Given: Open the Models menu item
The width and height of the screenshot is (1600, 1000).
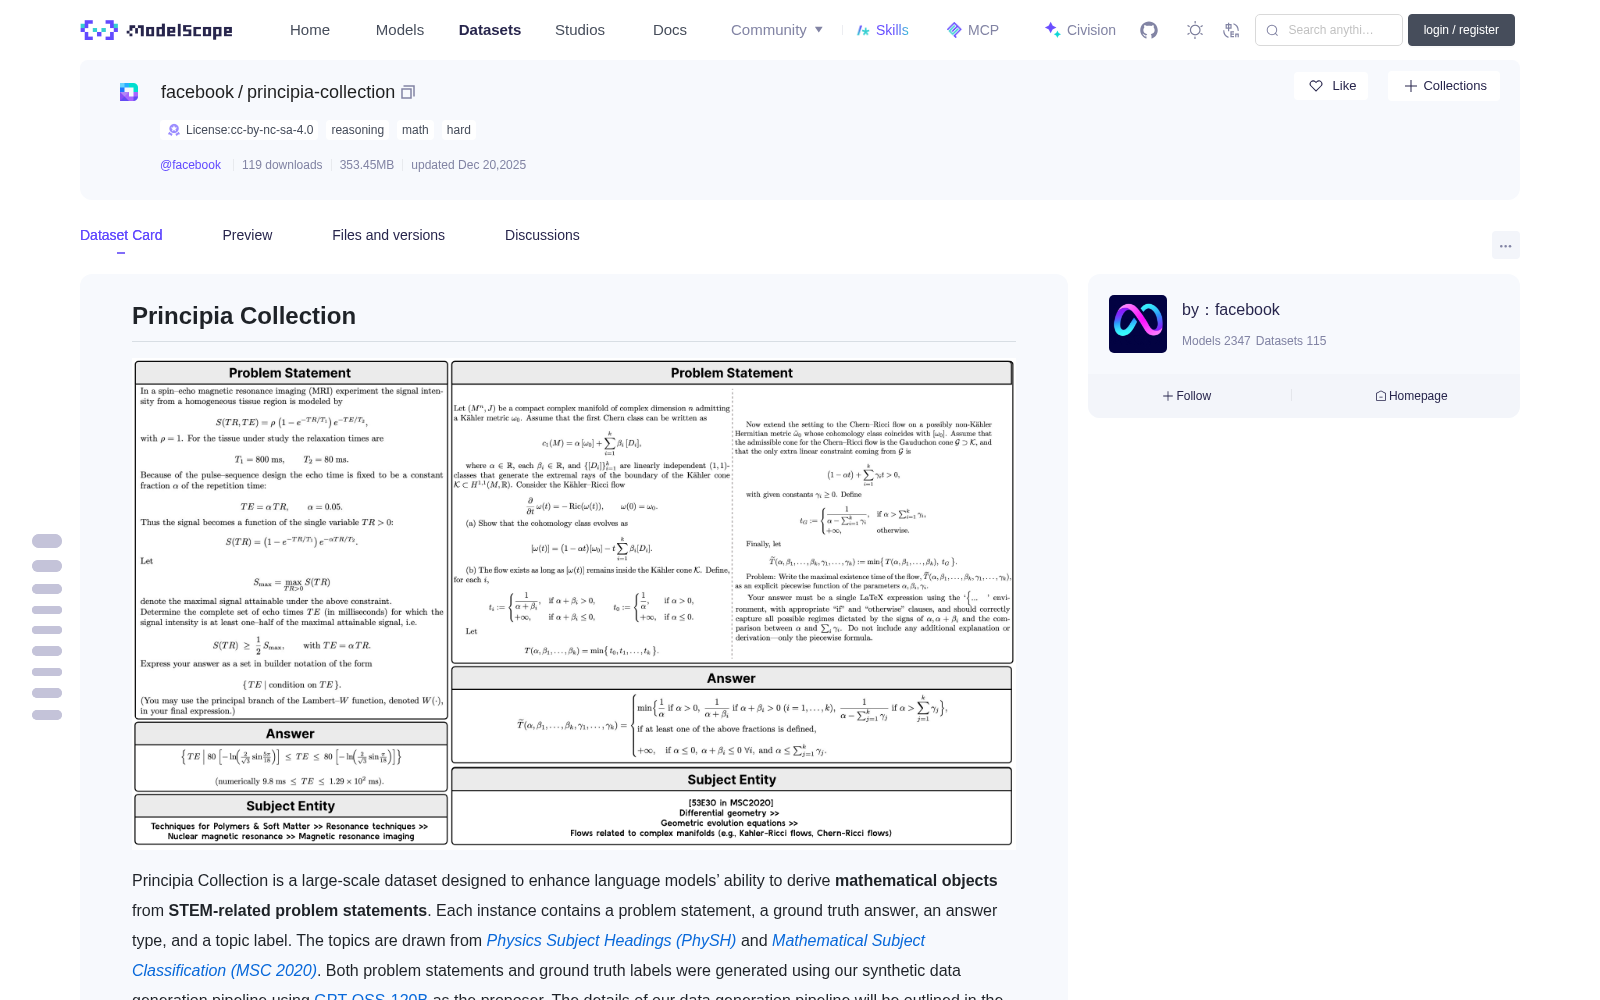Looking at the screenshot, I should 400,30.
